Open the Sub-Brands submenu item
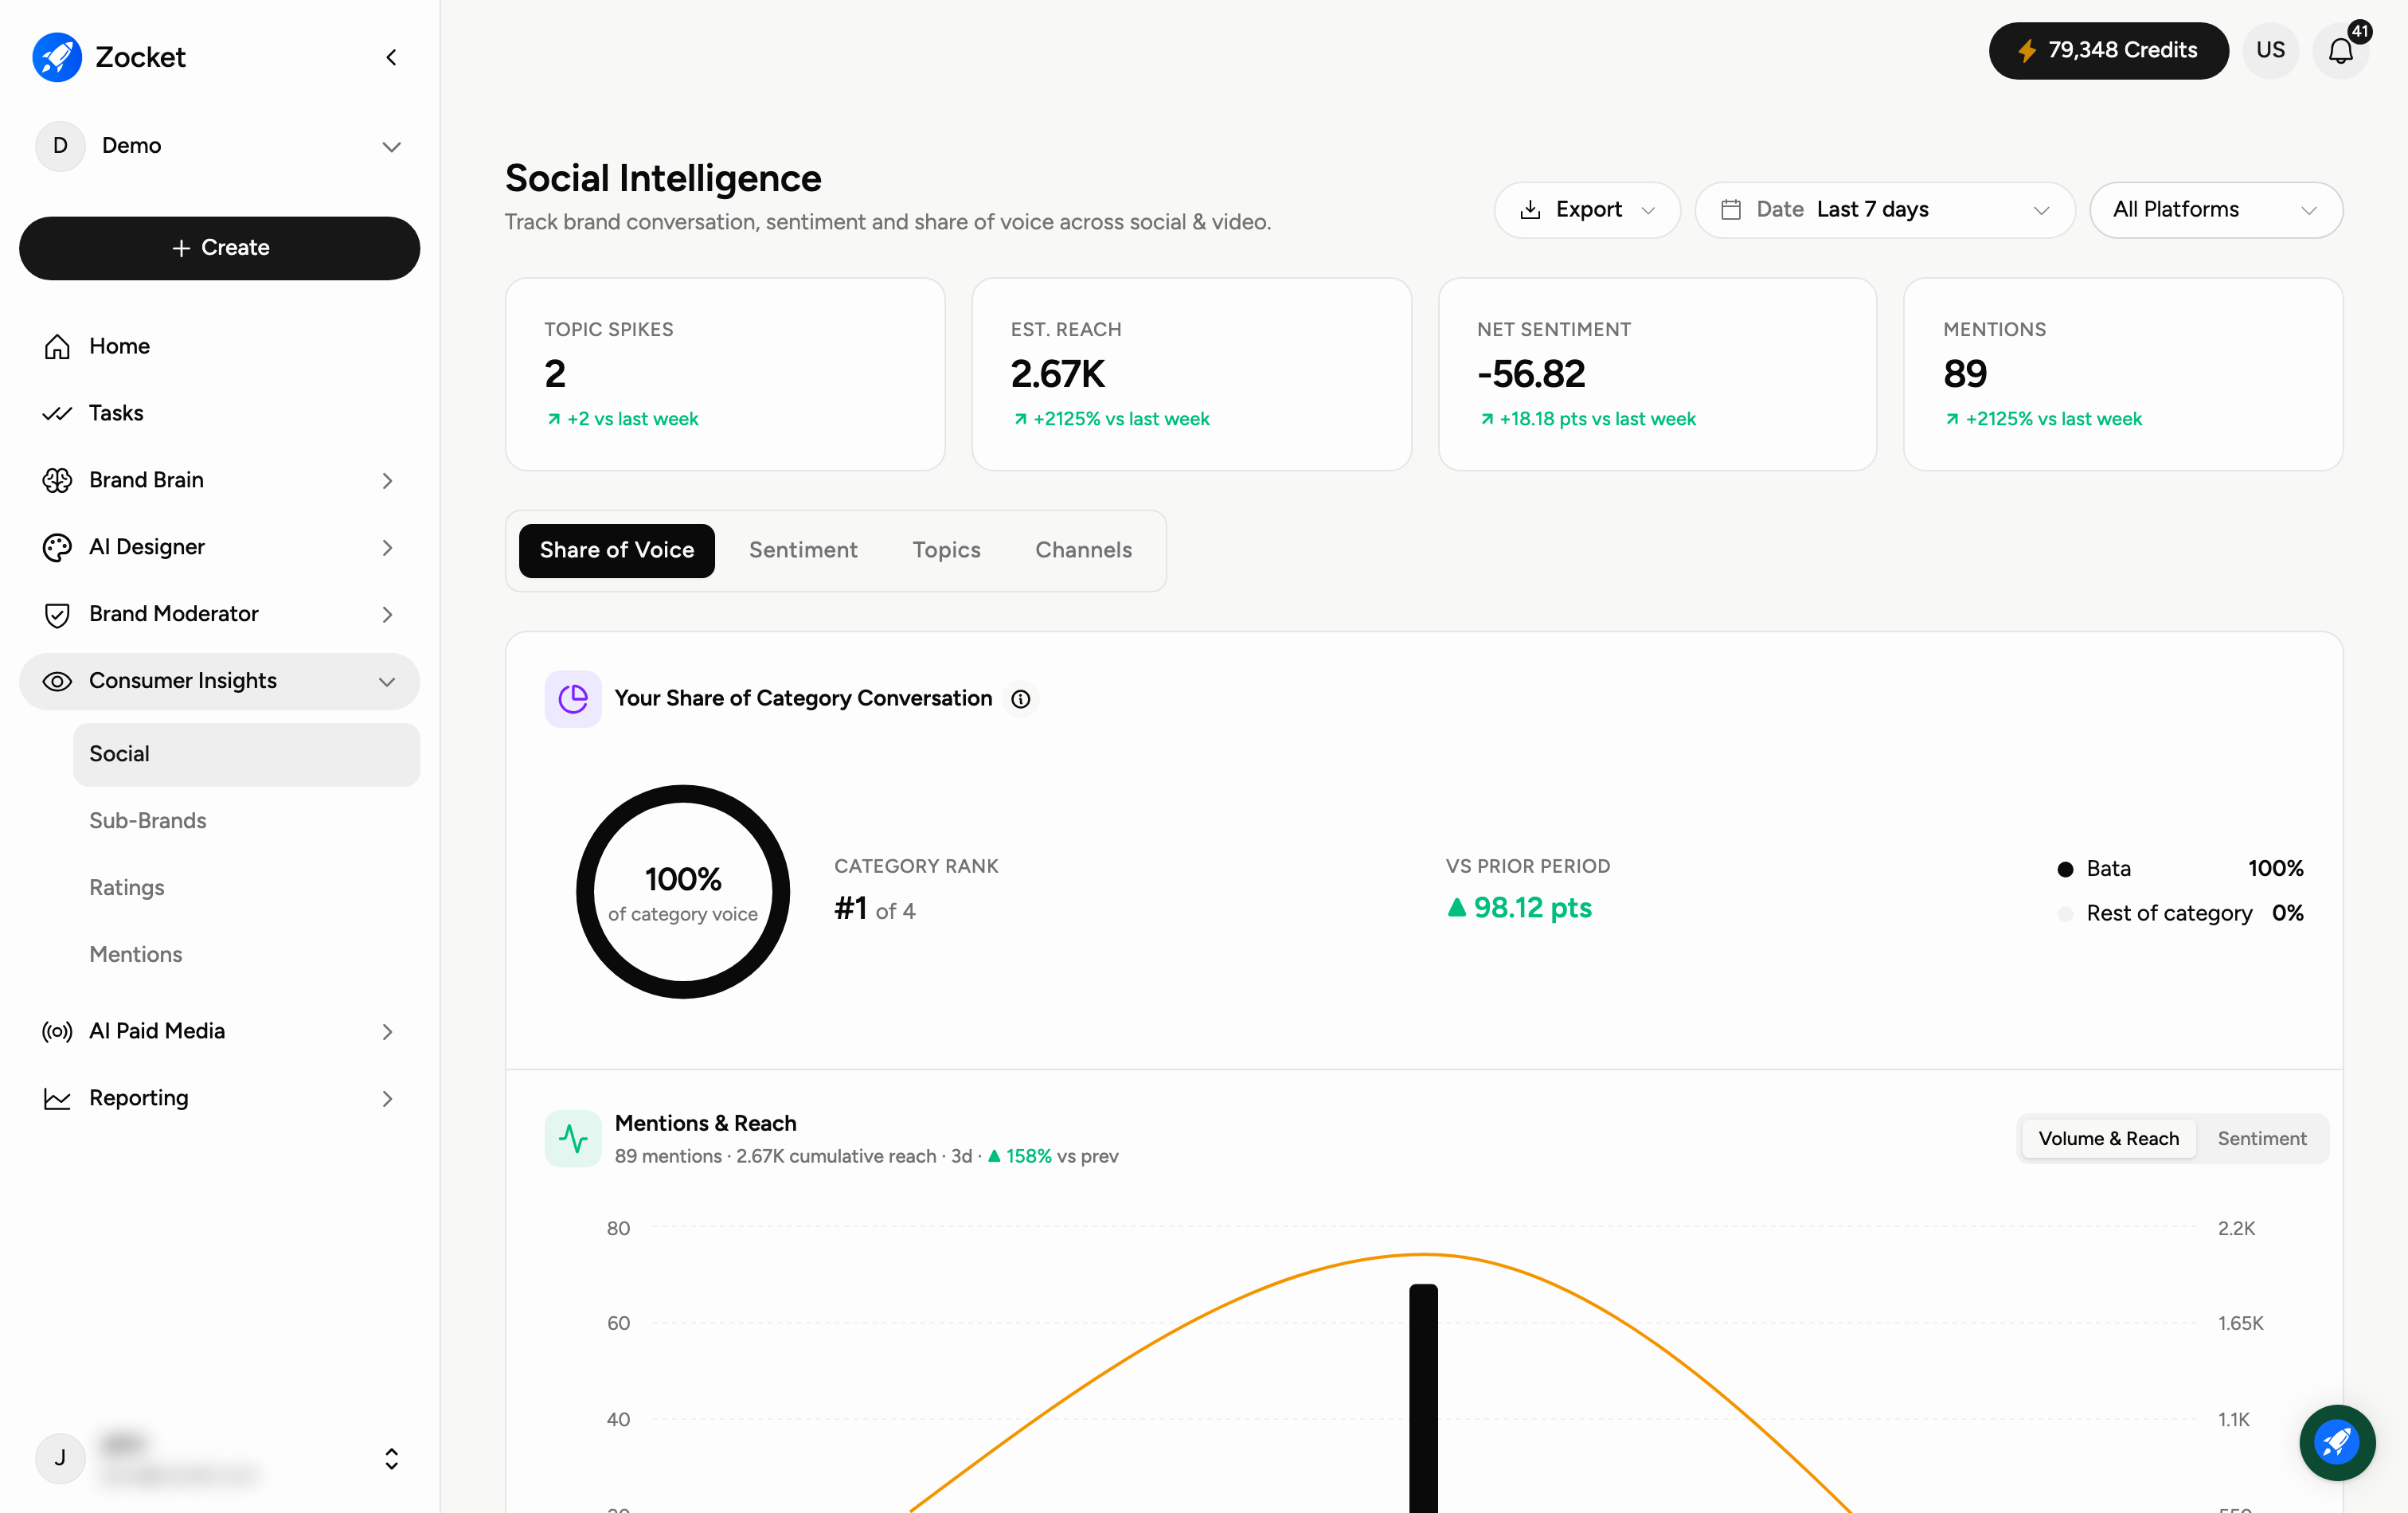The width and height of the screenshot is (2408, 1513). coord(246,821)
